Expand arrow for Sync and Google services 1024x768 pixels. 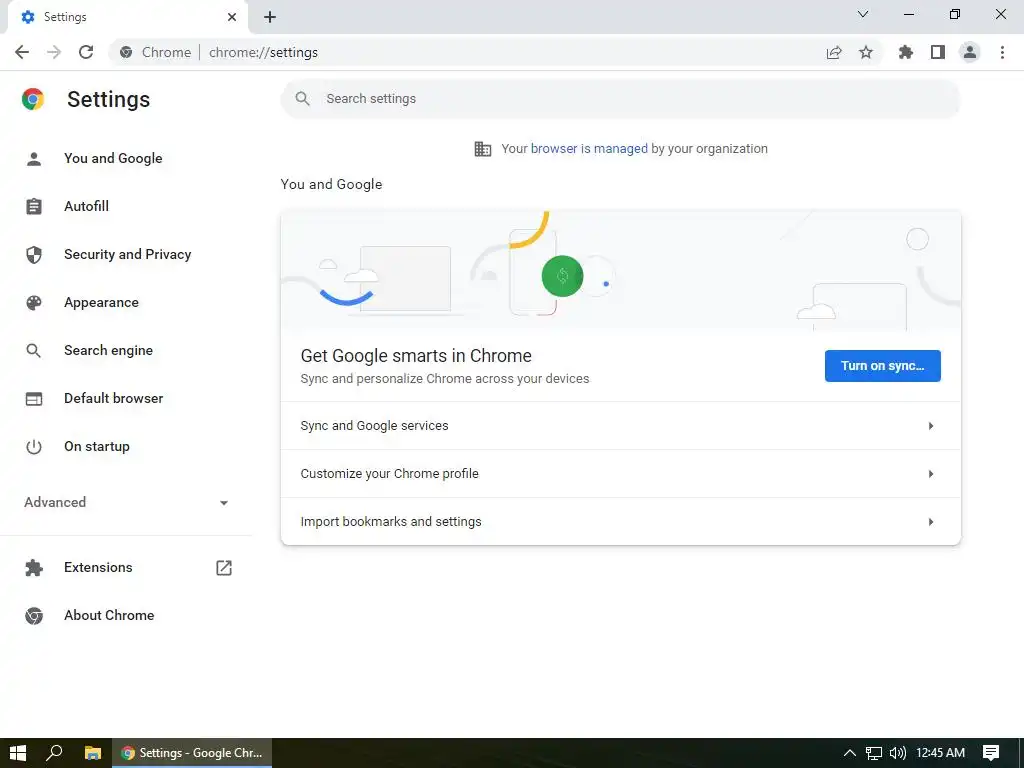(931, 426)
